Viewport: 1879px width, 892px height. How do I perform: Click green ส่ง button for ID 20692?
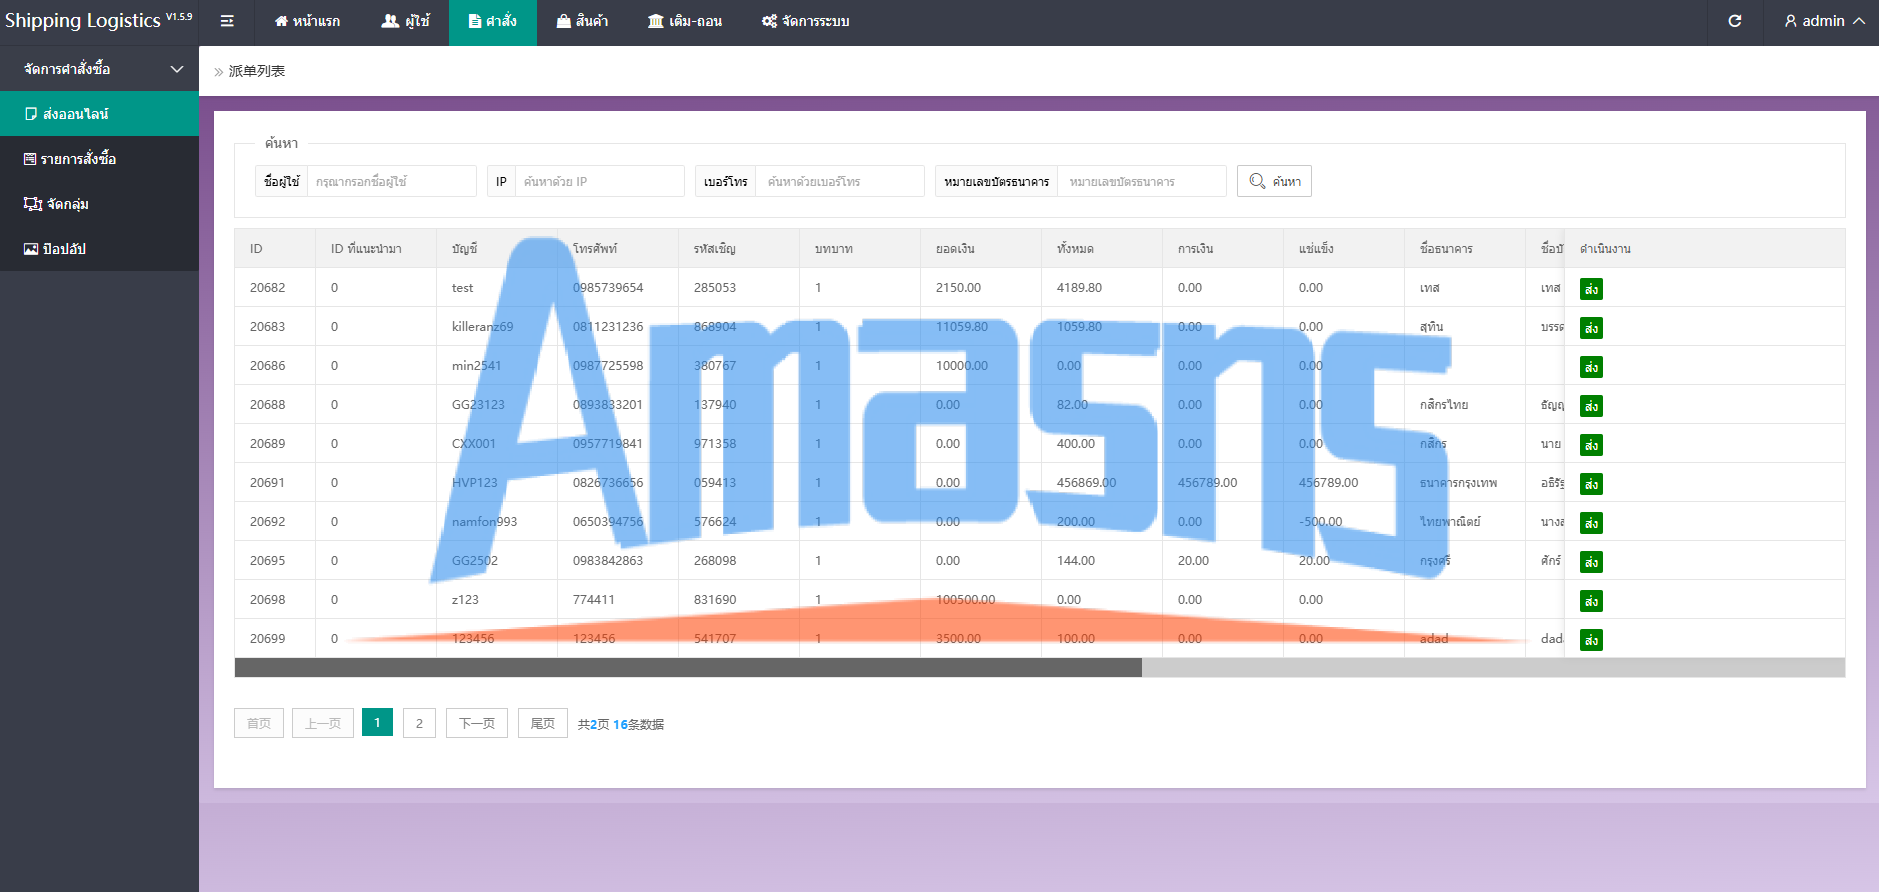point(1591,523)
